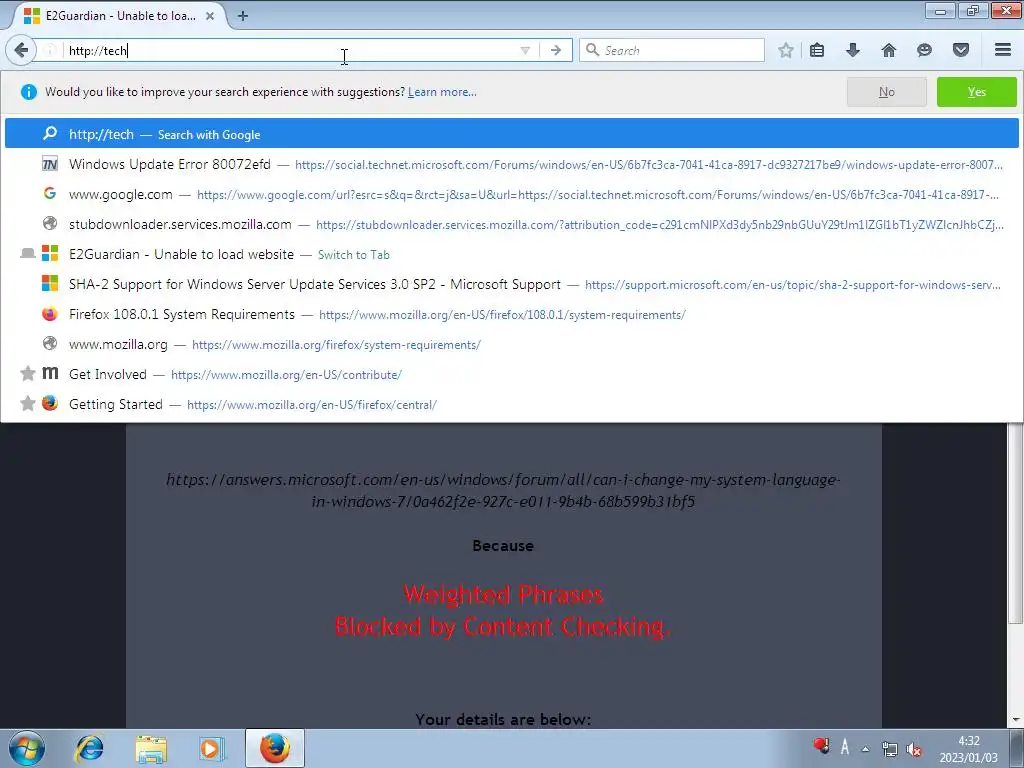
Task: Click the scrollbar down arrow
Action: pos(1016,720)
